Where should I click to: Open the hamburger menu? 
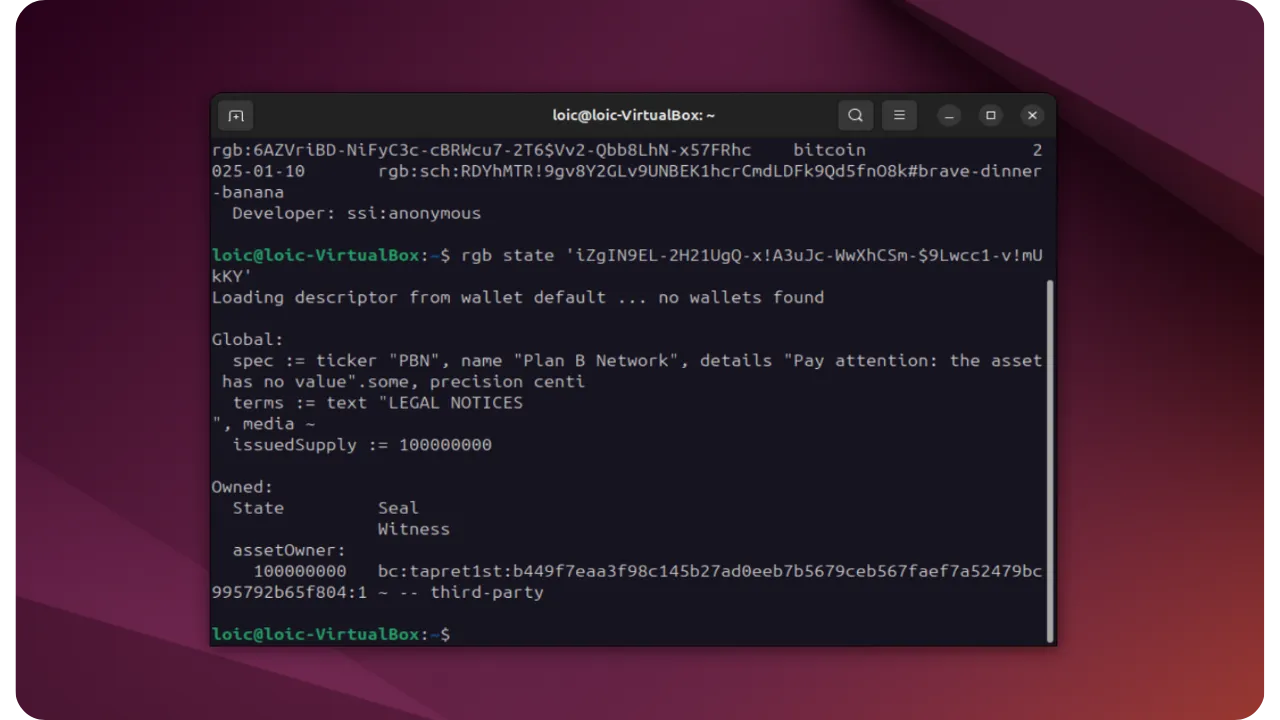(x=899, y=115)
